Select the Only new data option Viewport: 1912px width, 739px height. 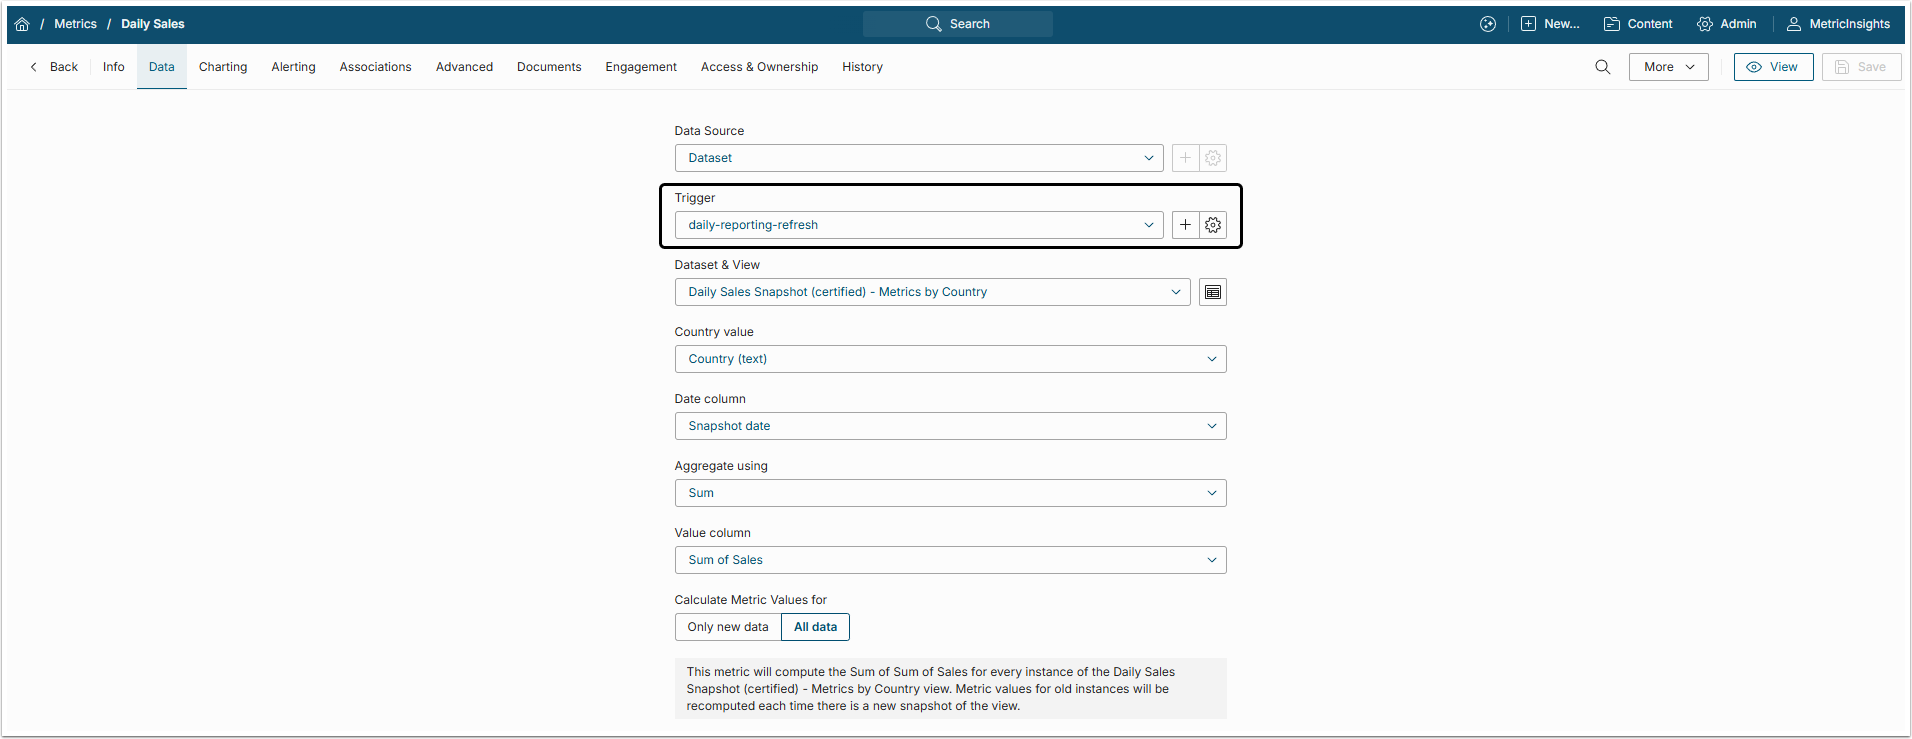point(728,627)
